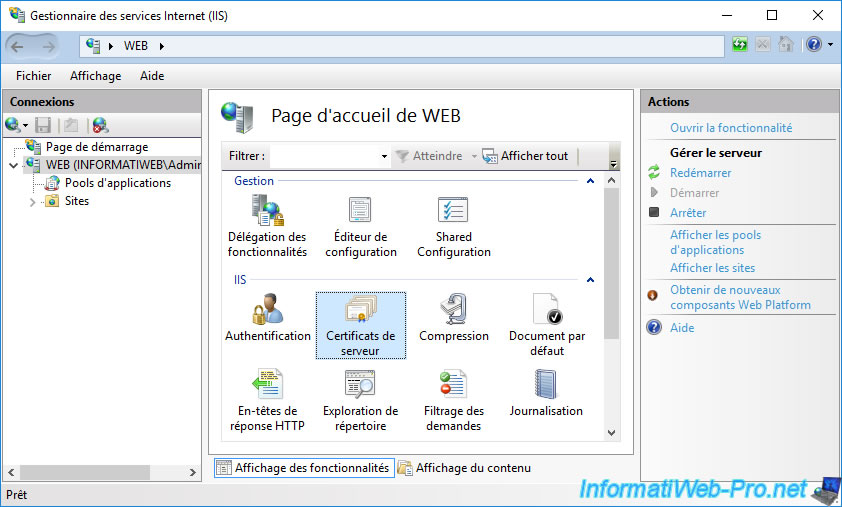Click the Redémarrer green arrows icon

[x=654, y=172]
